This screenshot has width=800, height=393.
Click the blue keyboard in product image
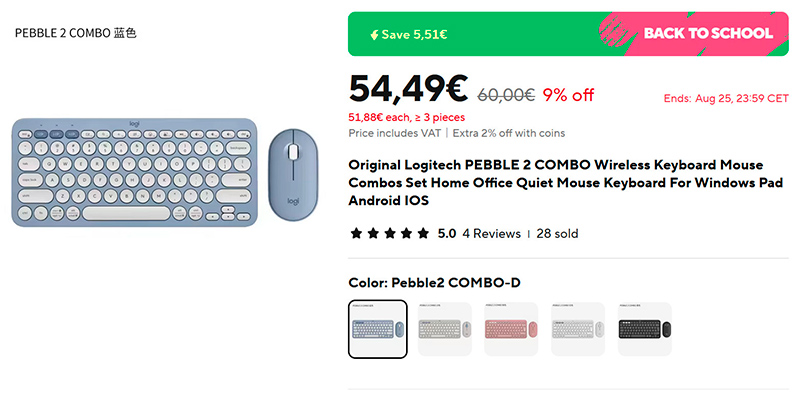(x=135, y=173)
